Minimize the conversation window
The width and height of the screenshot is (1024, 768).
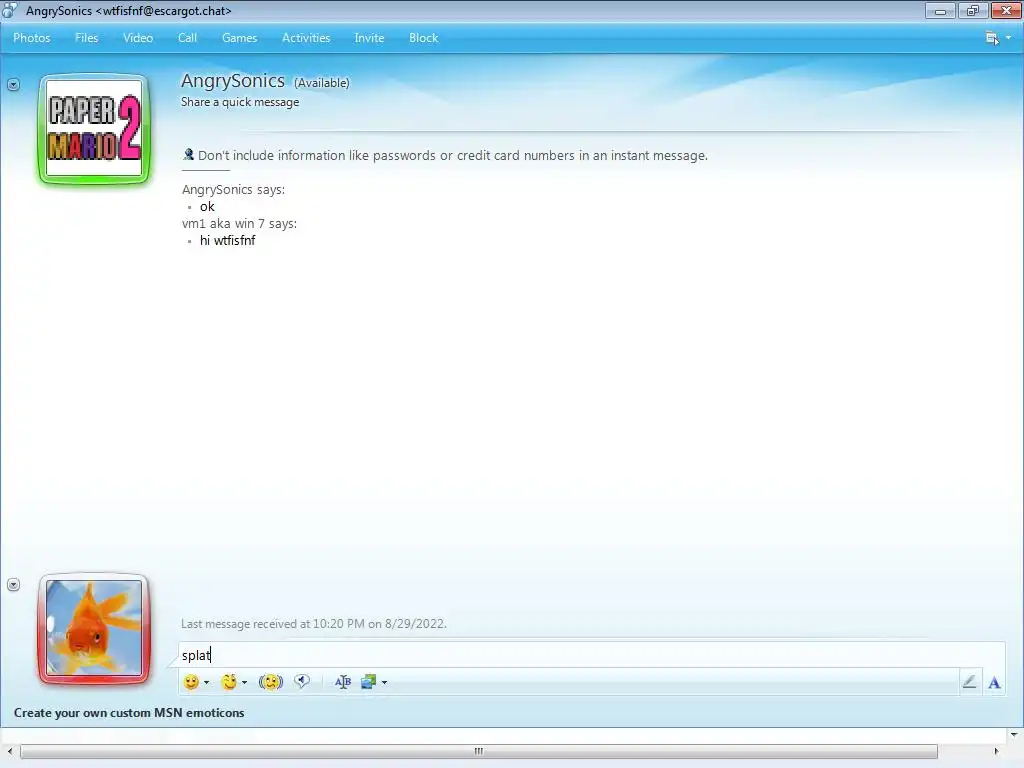[x=940, y=10]
